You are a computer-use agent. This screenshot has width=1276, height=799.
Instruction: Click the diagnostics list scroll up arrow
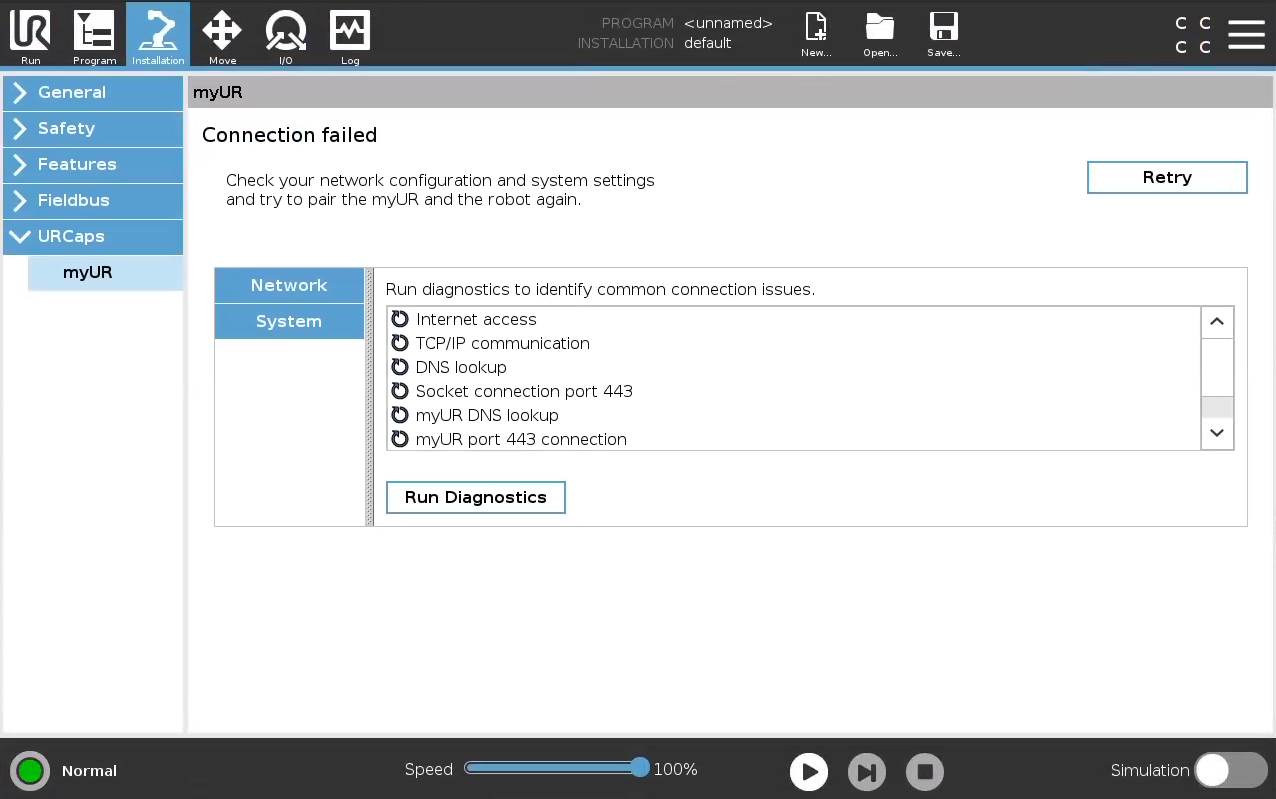point(1217,321)
